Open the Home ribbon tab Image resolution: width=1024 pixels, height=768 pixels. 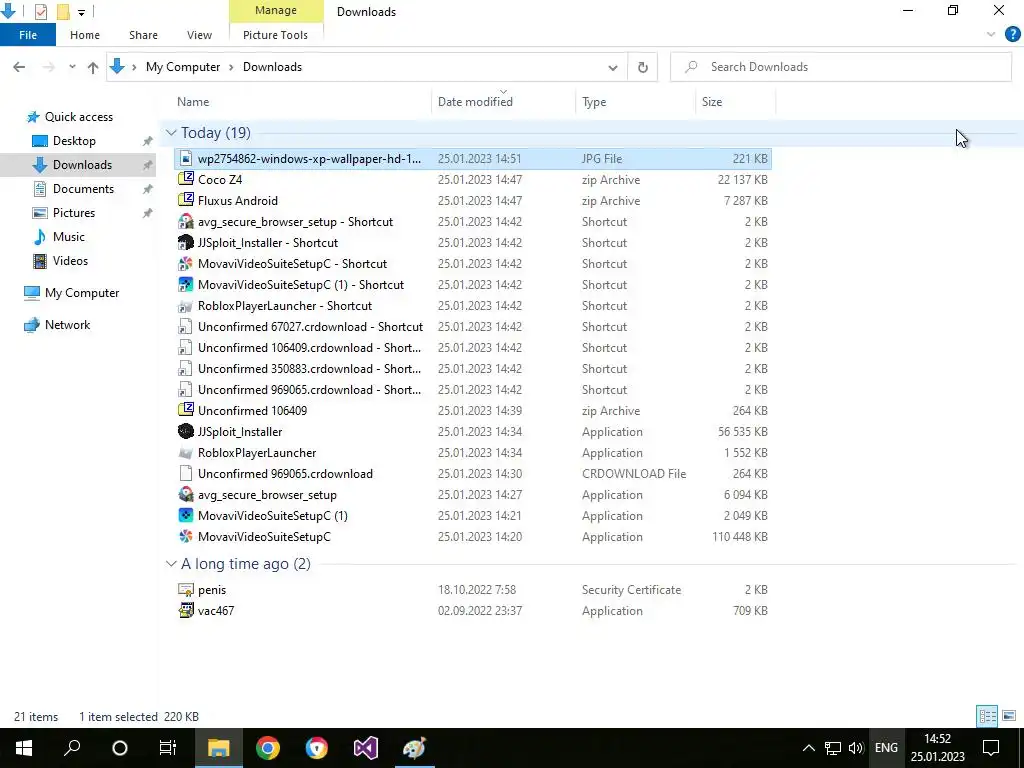85,35
